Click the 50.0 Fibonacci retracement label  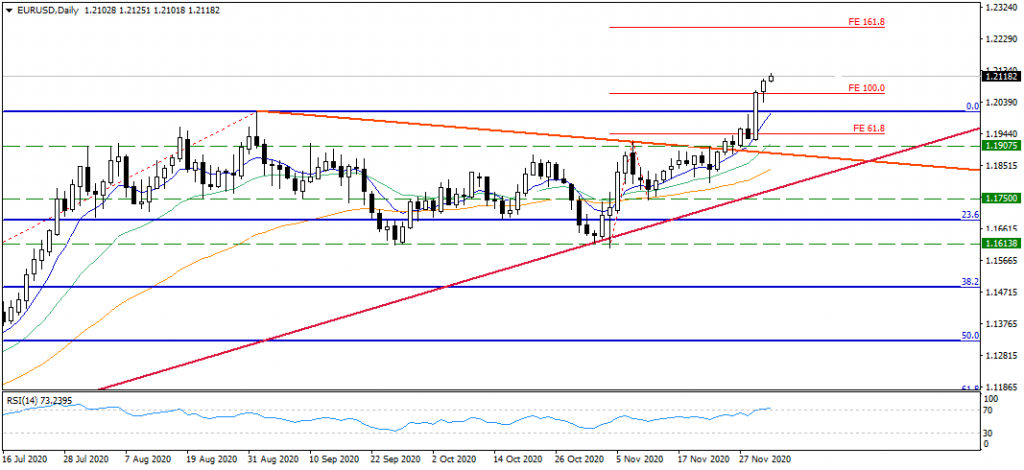click(x=969, y=336)
